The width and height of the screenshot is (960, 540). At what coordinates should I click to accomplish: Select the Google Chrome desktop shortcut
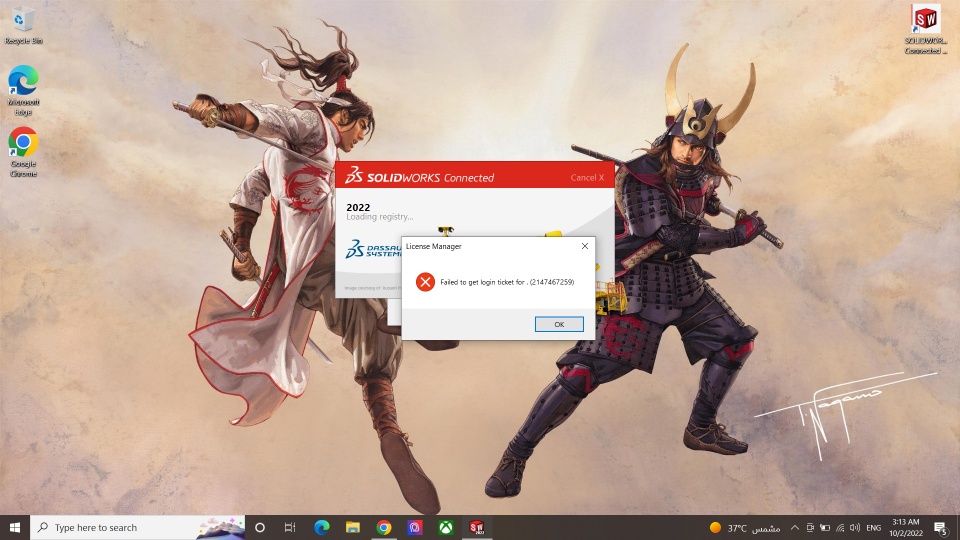pyautogui.click(x=23, y=152)
